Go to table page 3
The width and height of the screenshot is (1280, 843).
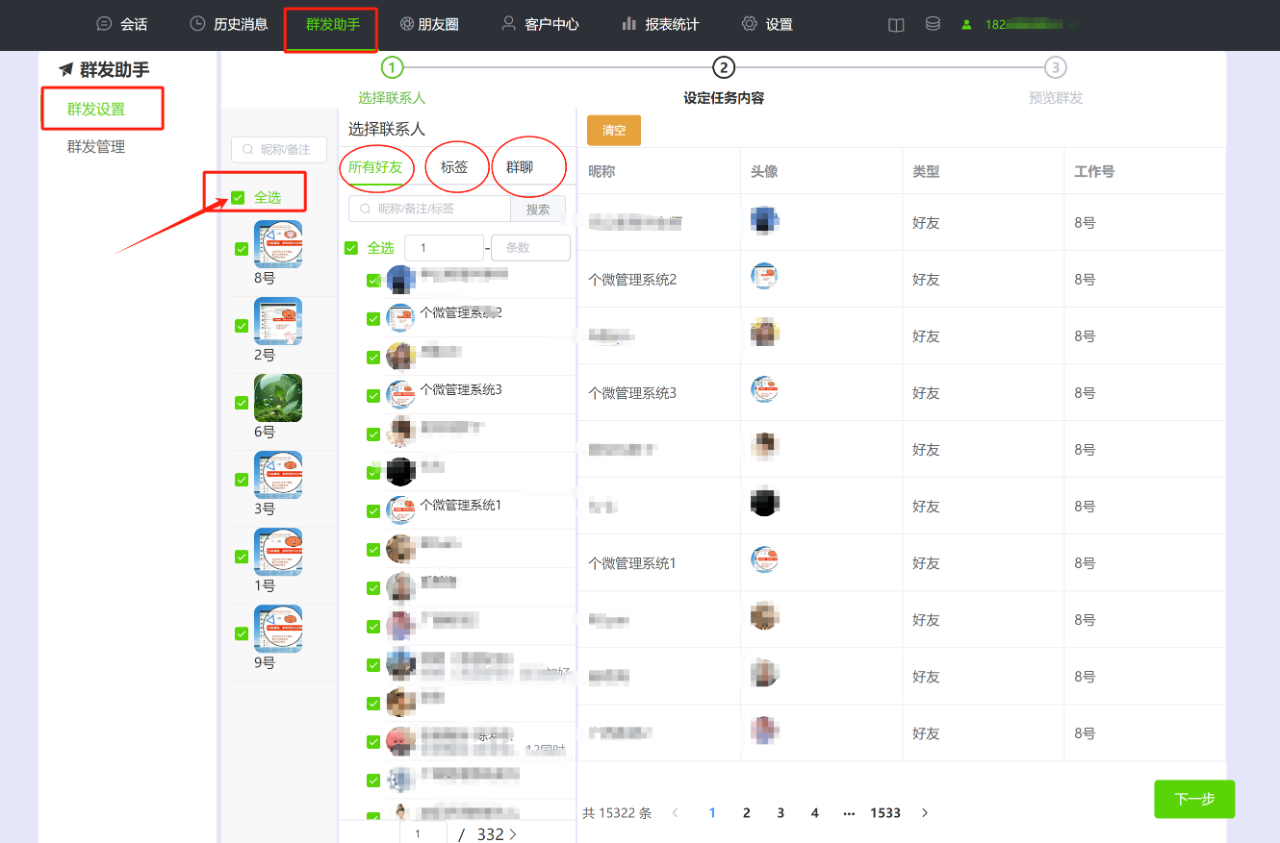pos(781,813)
